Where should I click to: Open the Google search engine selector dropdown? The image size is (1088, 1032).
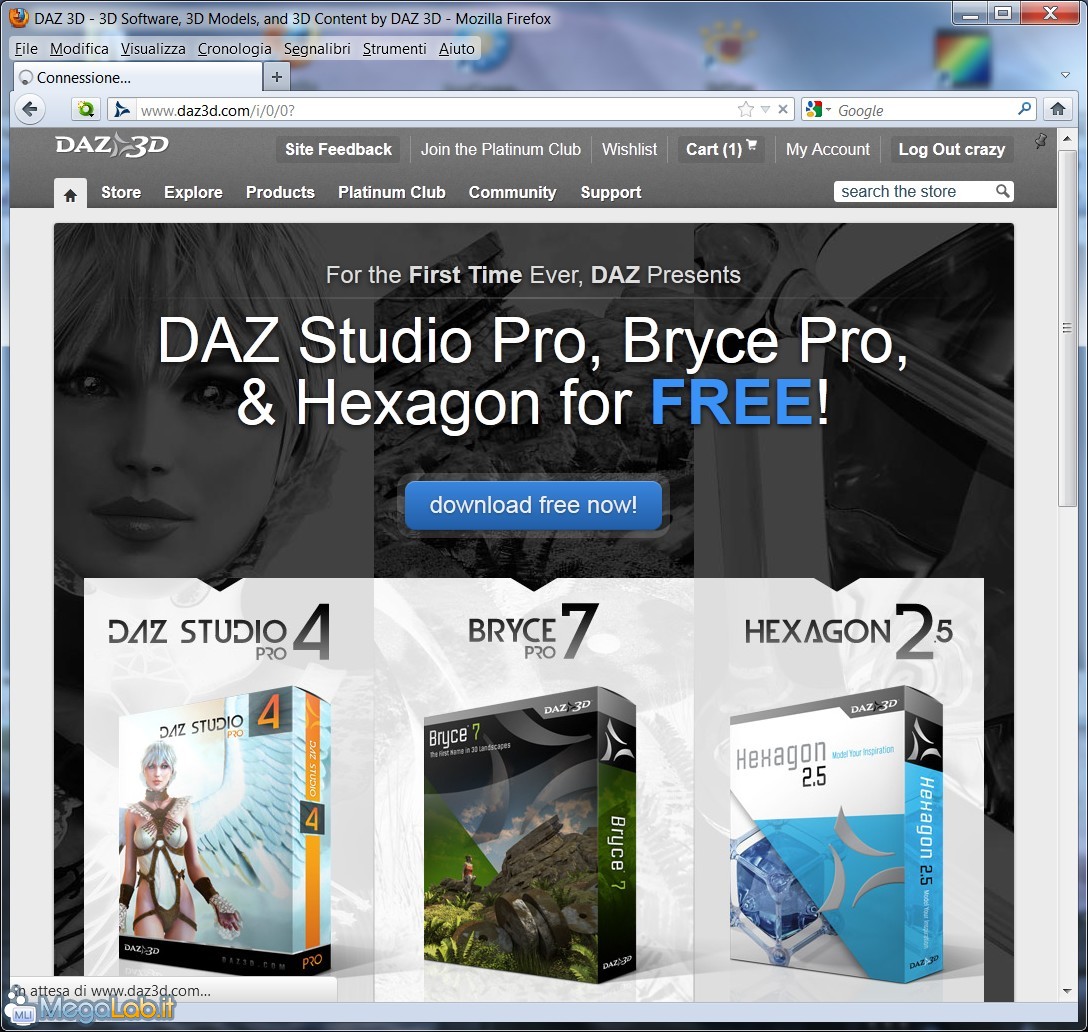click(x=817, y=110)
